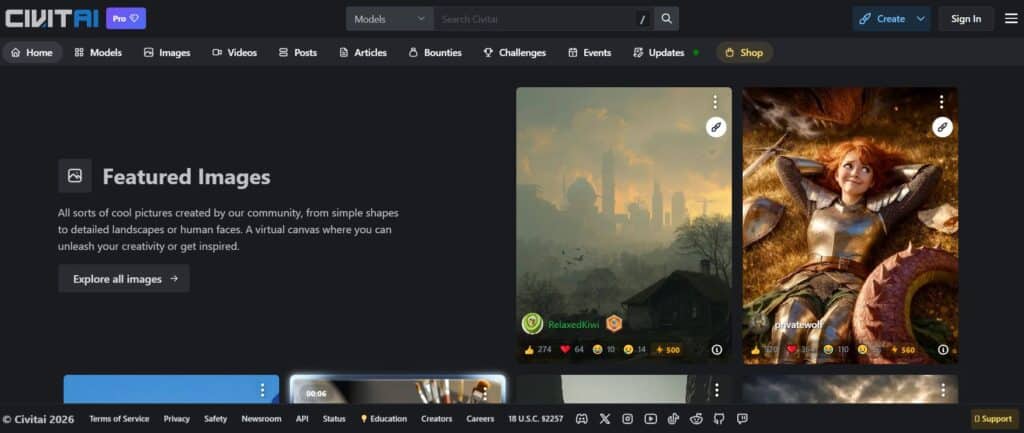Viewport: 1024px width, 433px height.
Task: Like the RelaxedKiwi image with thumbs up (274)
Action: coord(537,349)
